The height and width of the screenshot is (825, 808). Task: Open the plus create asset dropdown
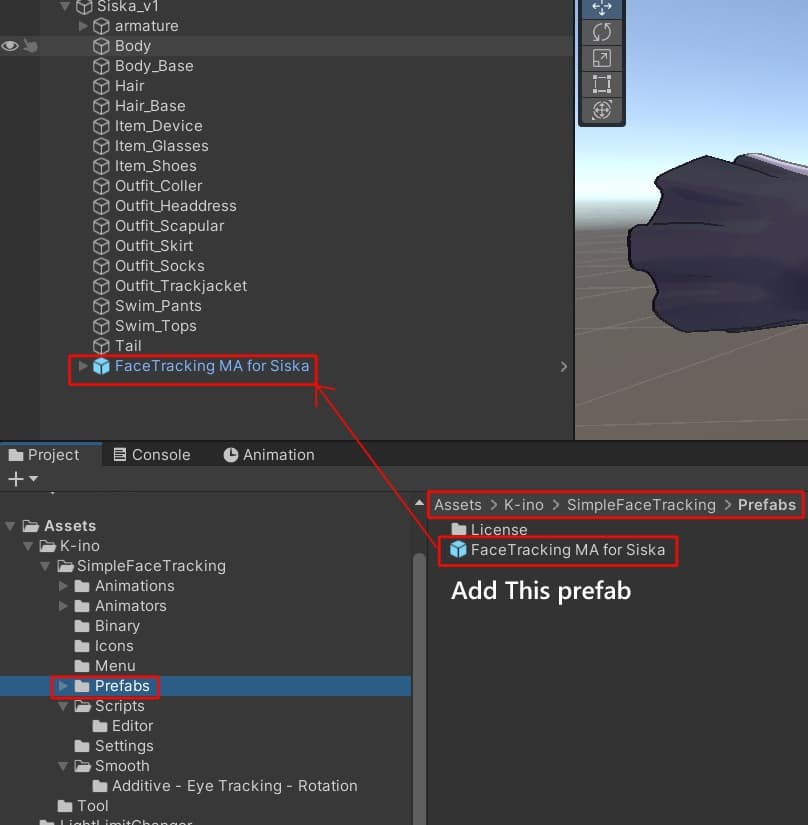click(x=22, y=479)
